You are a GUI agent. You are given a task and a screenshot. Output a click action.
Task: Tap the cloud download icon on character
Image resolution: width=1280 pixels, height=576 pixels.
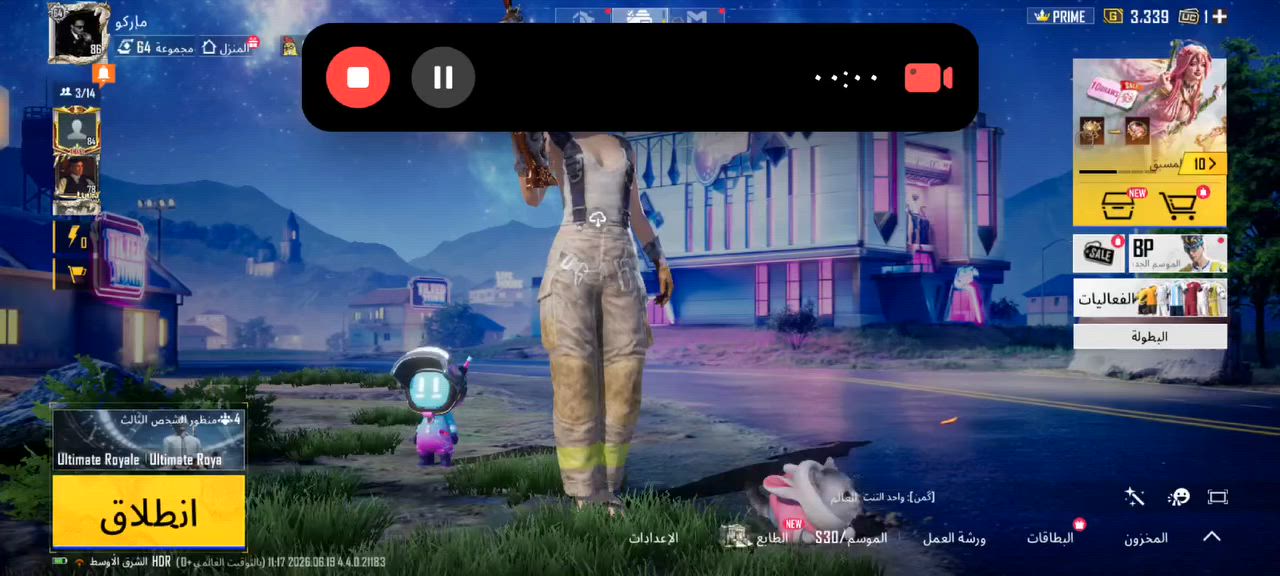(598, 219)
